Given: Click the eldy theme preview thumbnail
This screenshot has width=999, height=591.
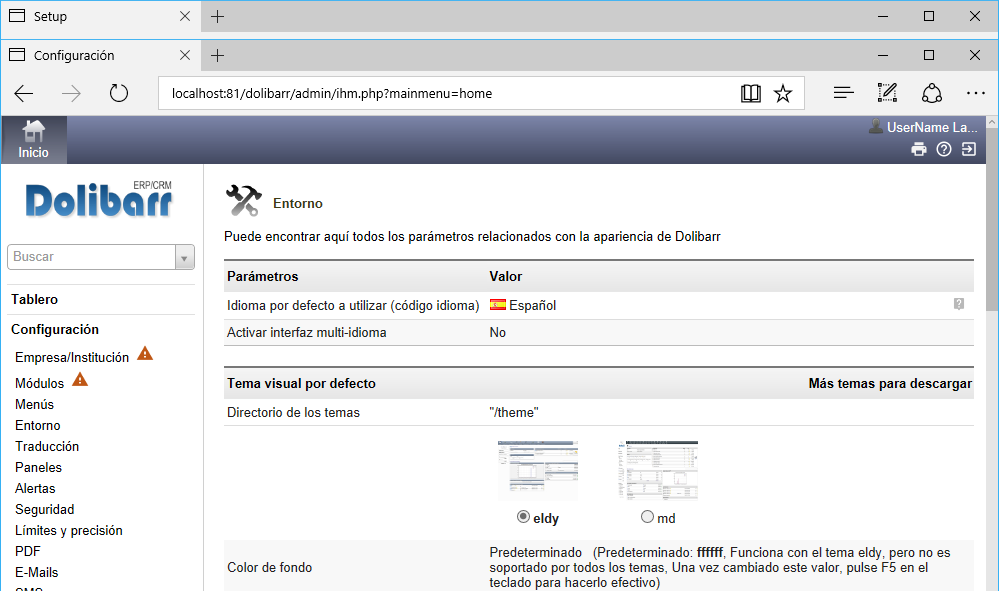Looking at the screenshot, I should click(x=537, y=470).
